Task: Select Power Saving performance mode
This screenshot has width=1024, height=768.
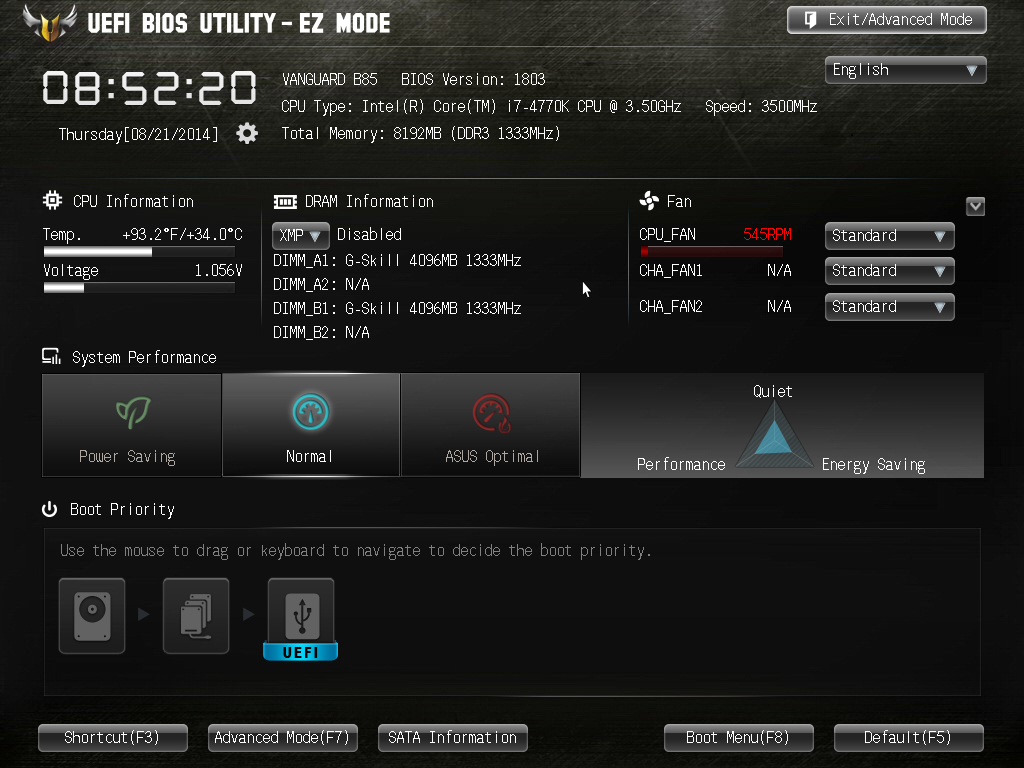Action: pyautogui.click(x=132, y=425)
